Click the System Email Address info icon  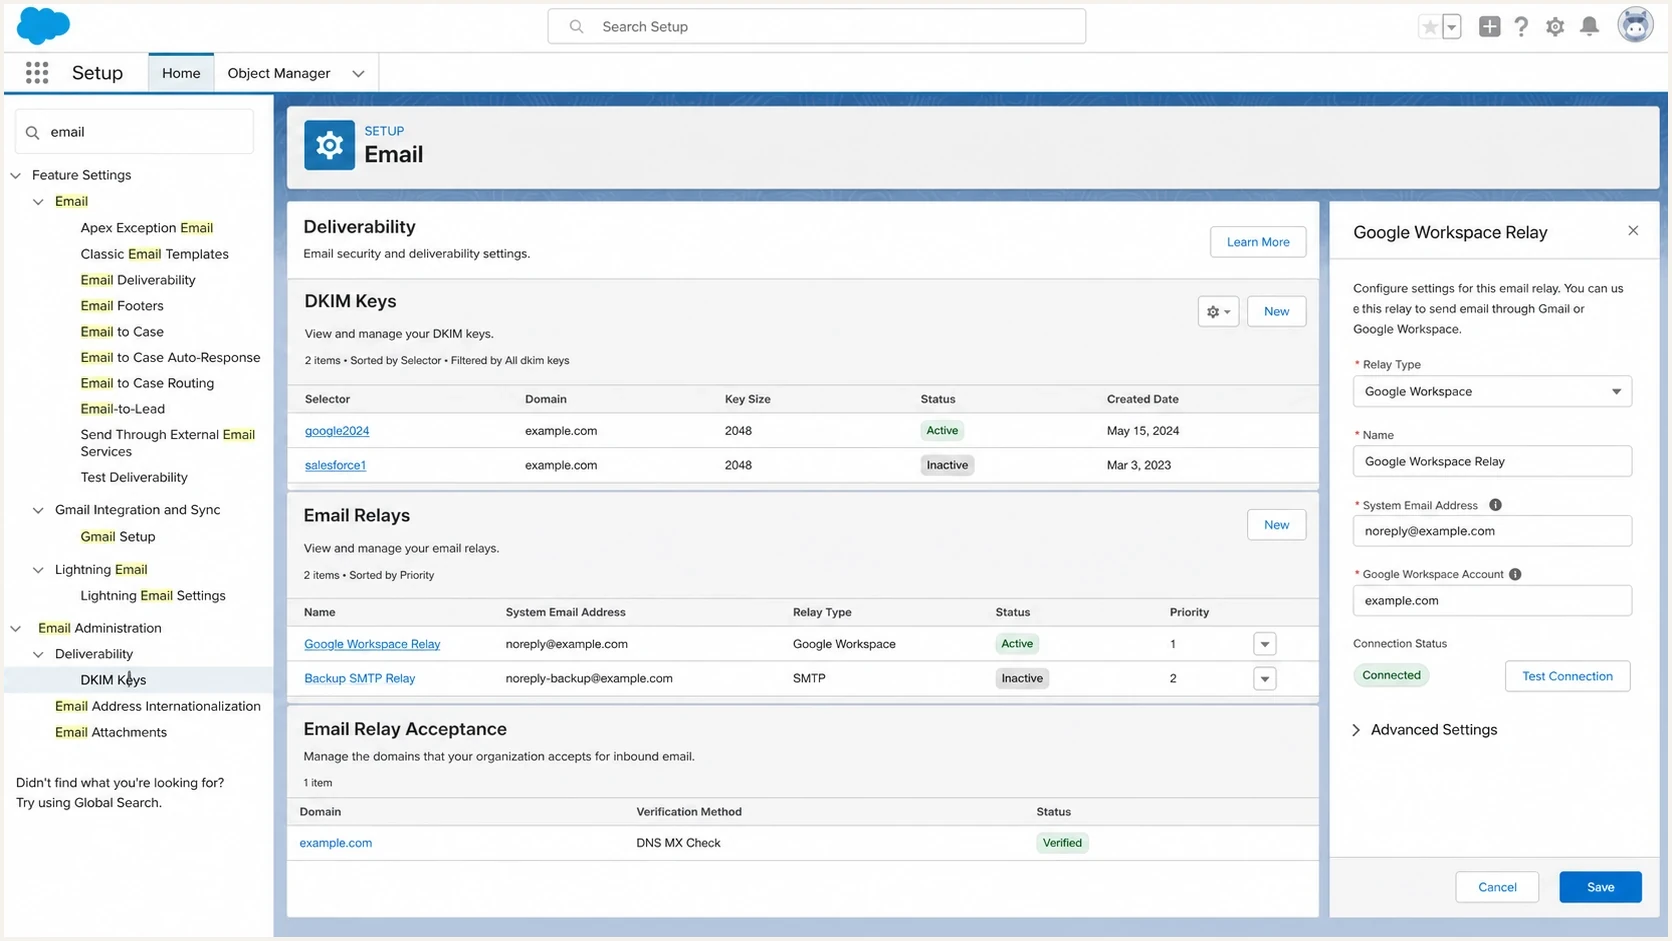point(1495,505)
